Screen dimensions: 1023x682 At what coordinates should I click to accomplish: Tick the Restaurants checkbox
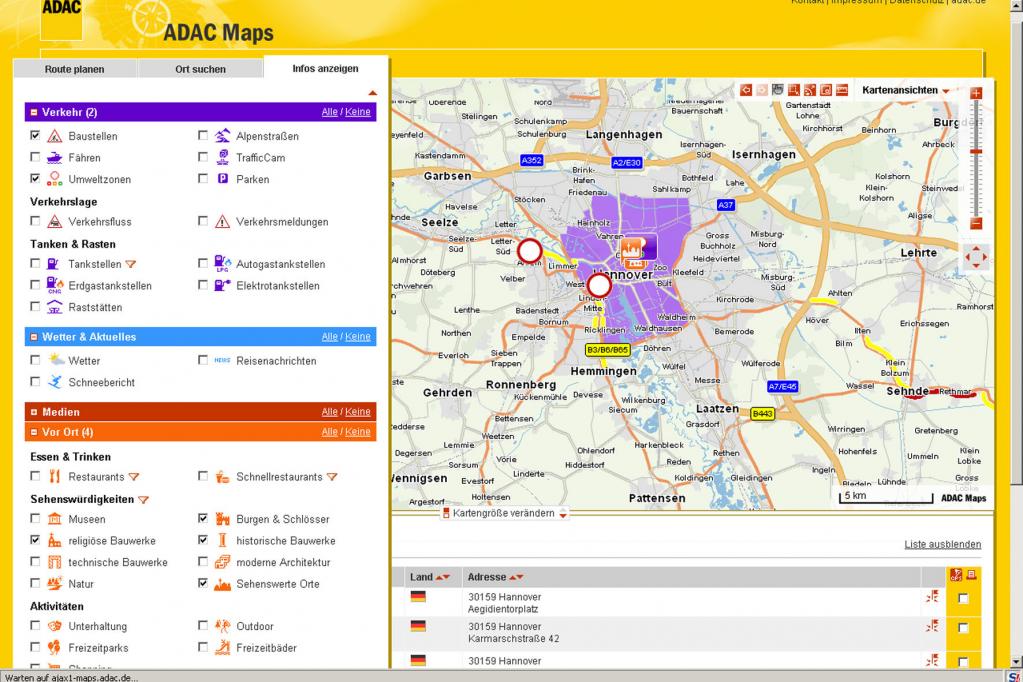coord(35,476)
